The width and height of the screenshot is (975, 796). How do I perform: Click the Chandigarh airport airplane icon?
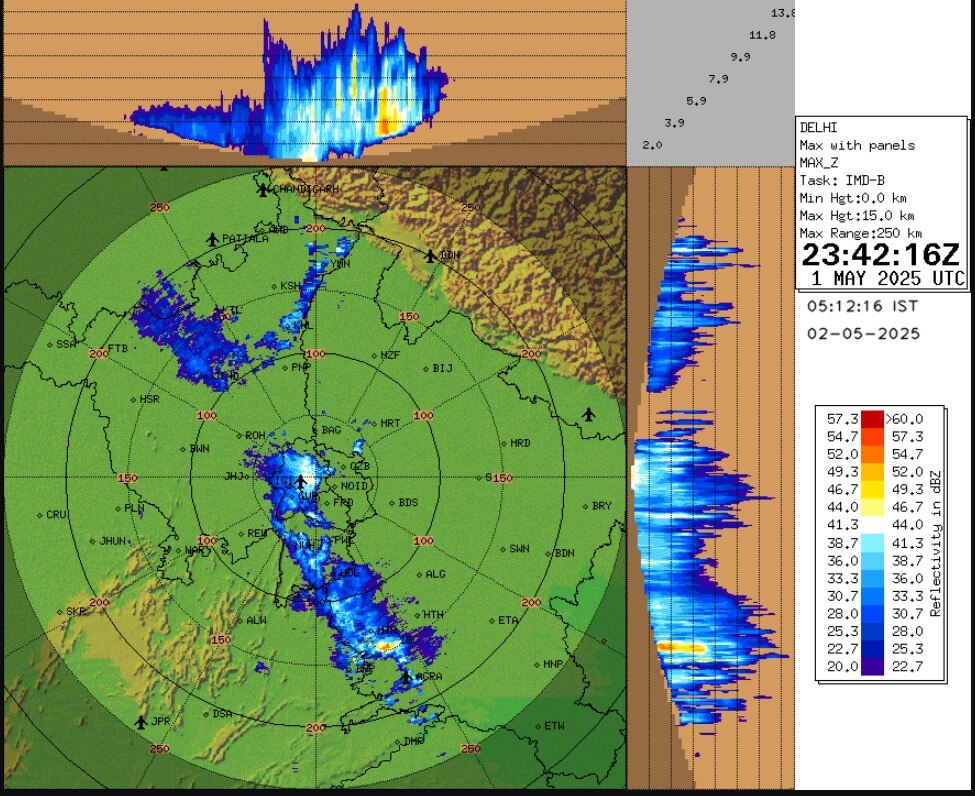click(263, 189)
